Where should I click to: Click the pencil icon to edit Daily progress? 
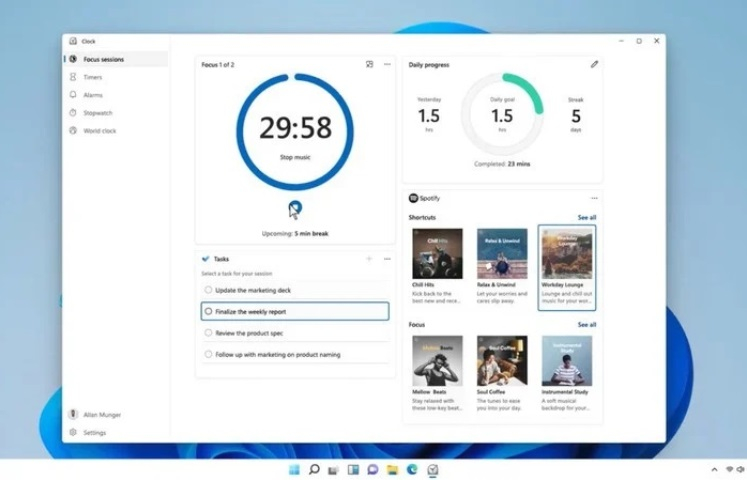tap(594, 64)
